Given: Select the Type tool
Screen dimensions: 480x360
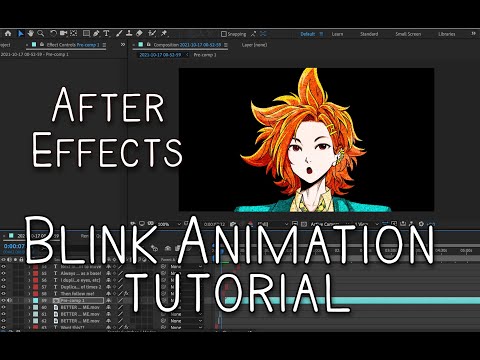Looking at the screenshot, I should click(106, 33).
